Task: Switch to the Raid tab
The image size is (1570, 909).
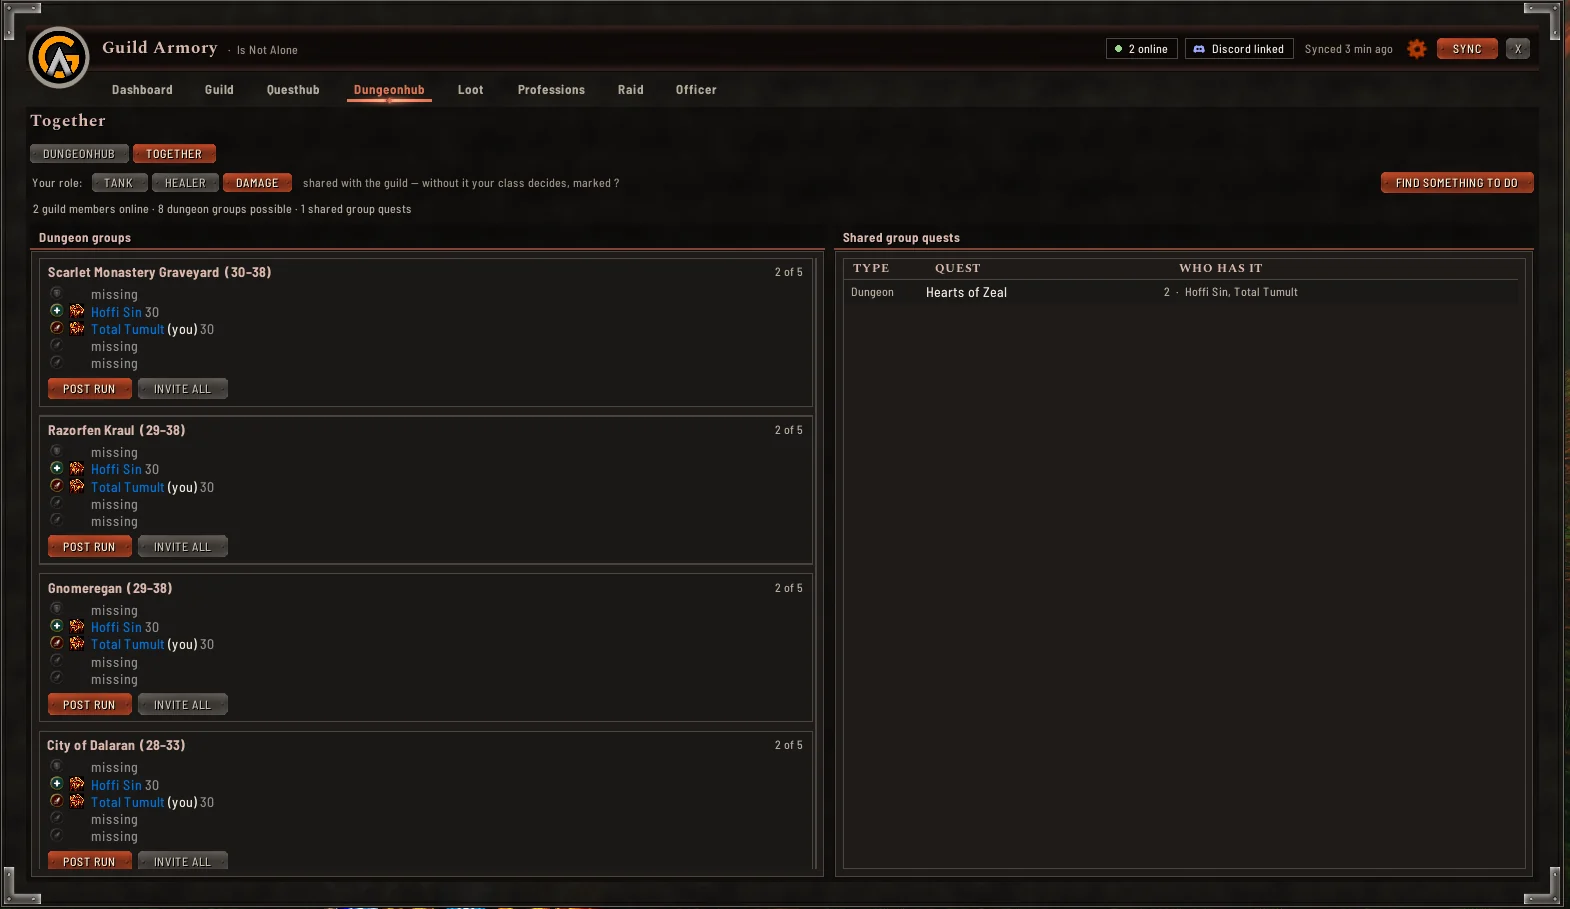Action: coord(631,90)
